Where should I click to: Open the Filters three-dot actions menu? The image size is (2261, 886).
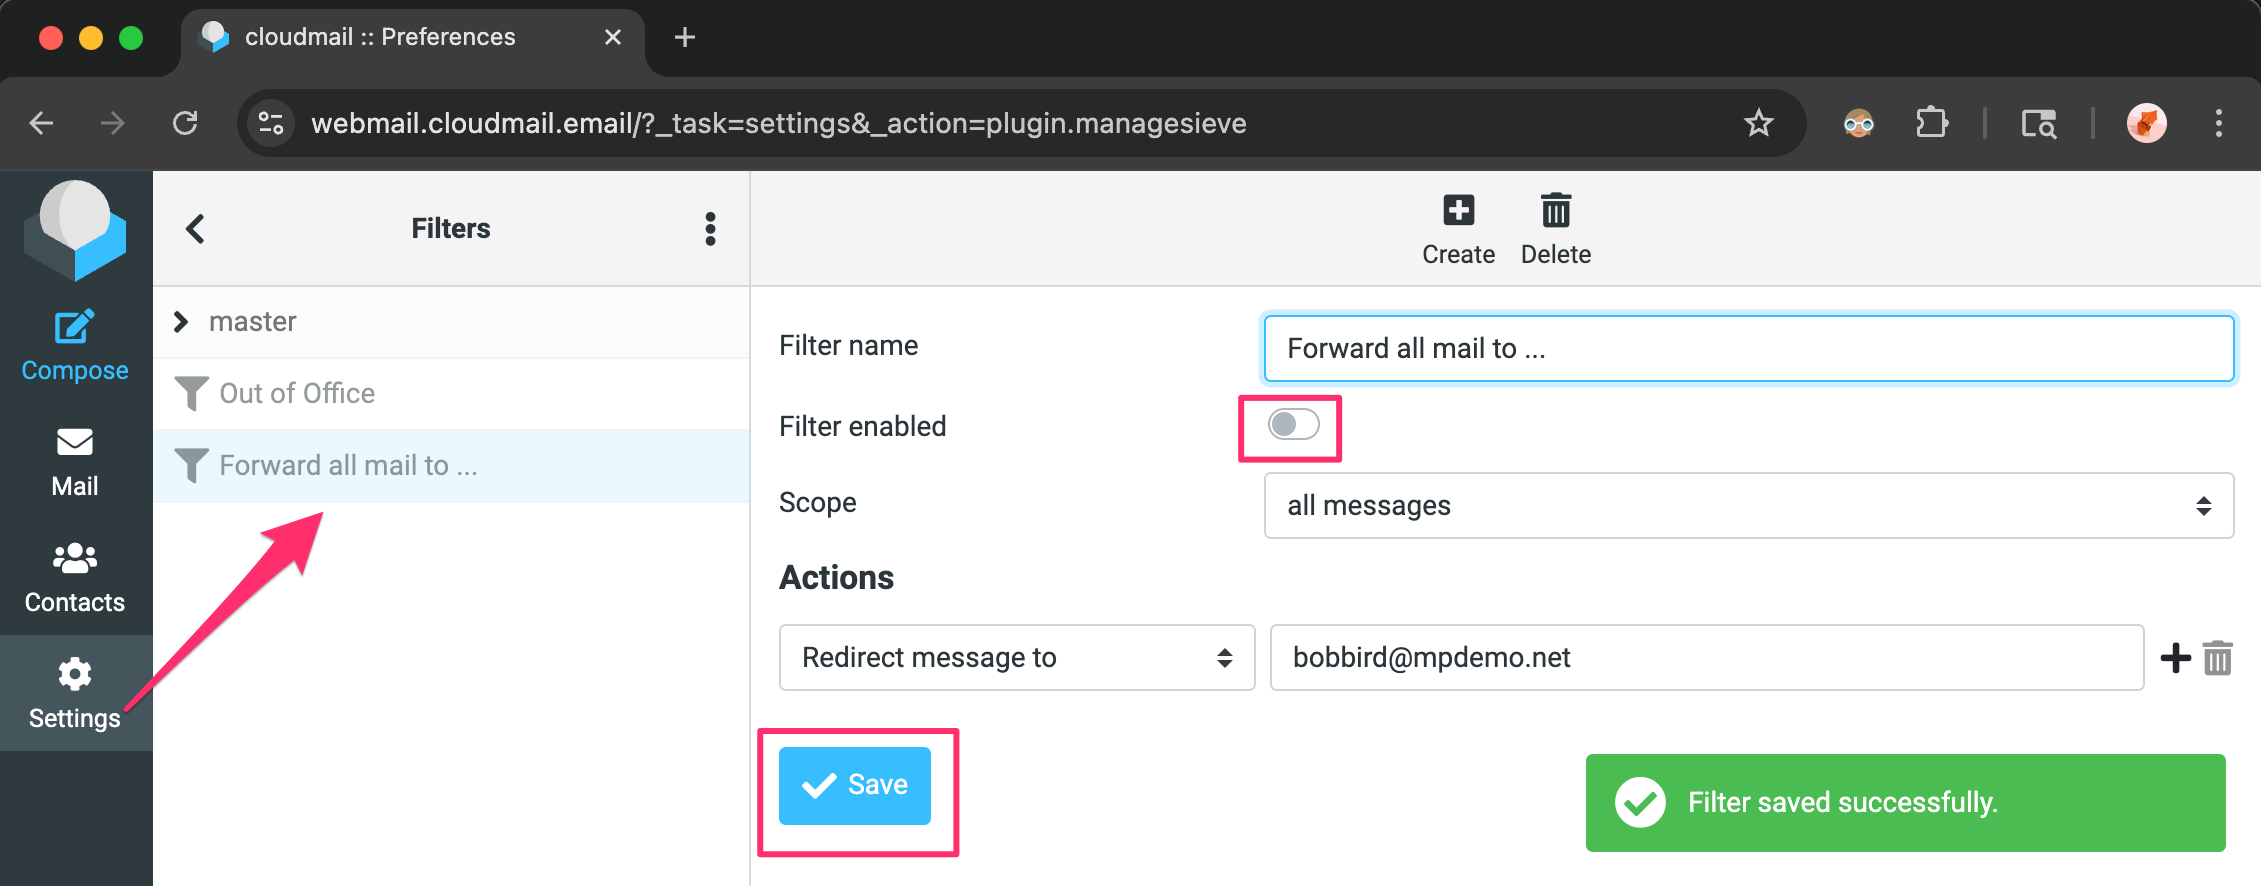point(710,229)
